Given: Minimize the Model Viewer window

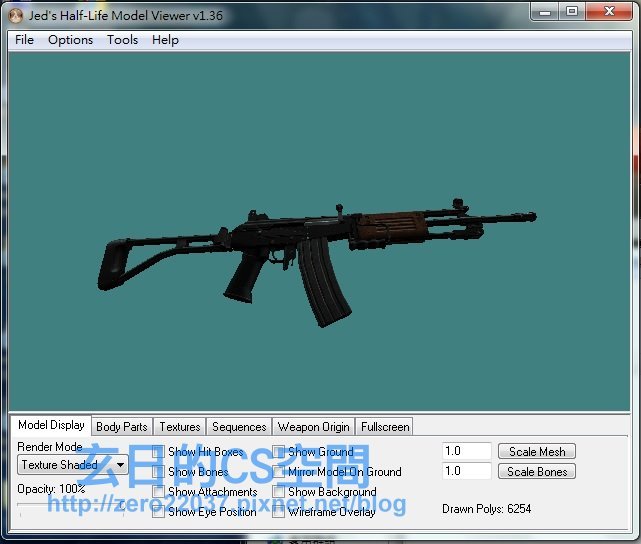Looking at the screenshot, I should coord(545,11).
